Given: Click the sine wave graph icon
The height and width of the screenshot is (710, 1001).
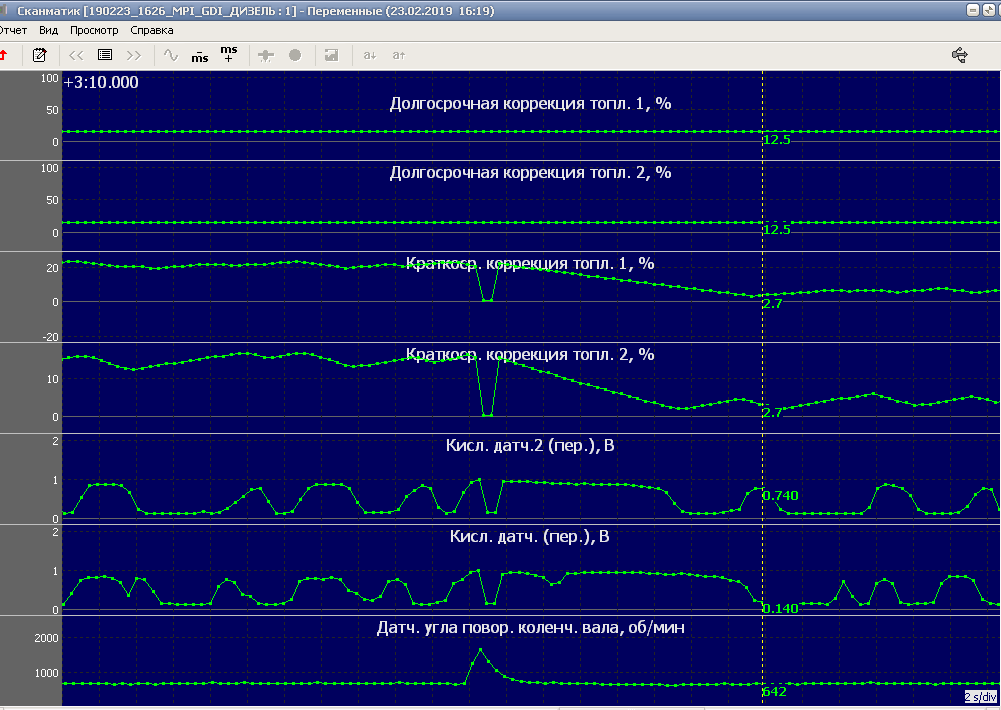Looking at the screenshot, I should (171, 55).
